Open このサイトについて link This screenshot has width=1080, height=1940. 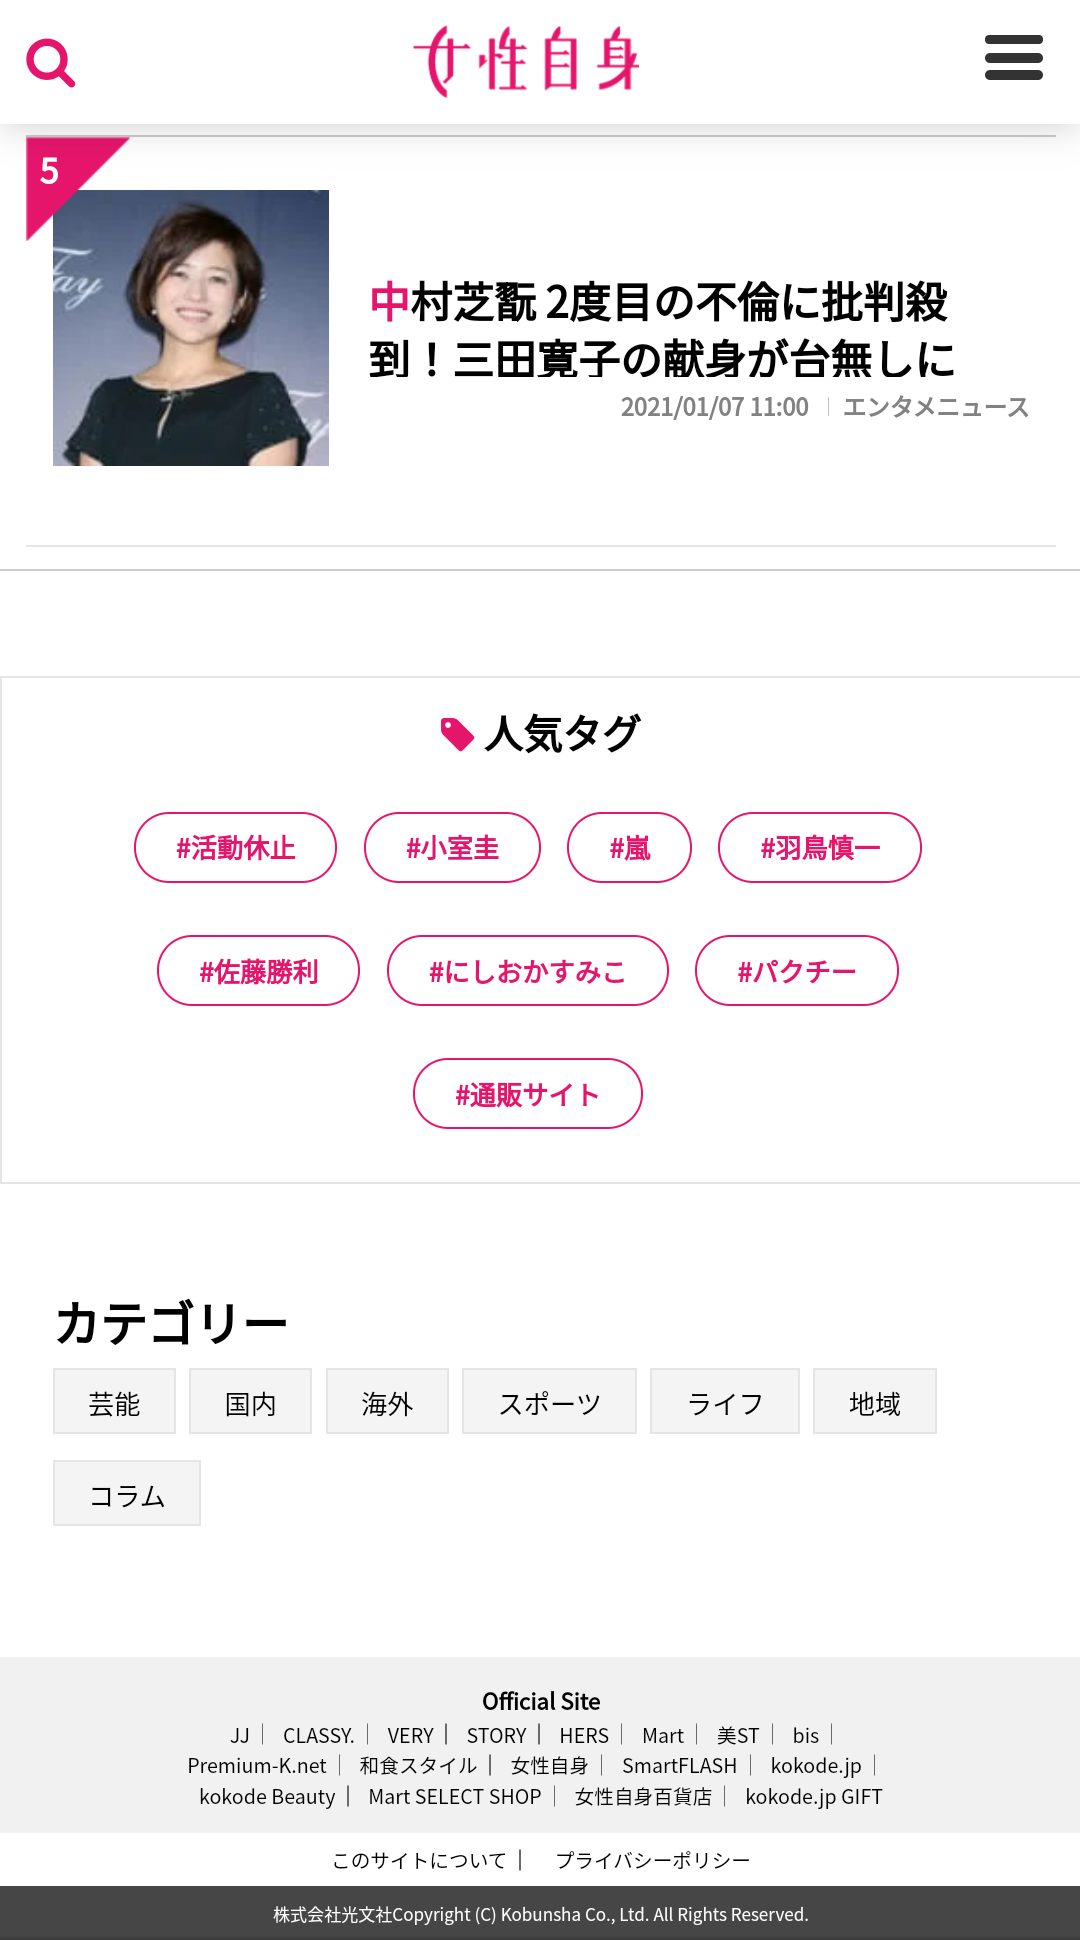click(x=419, y=1860)
